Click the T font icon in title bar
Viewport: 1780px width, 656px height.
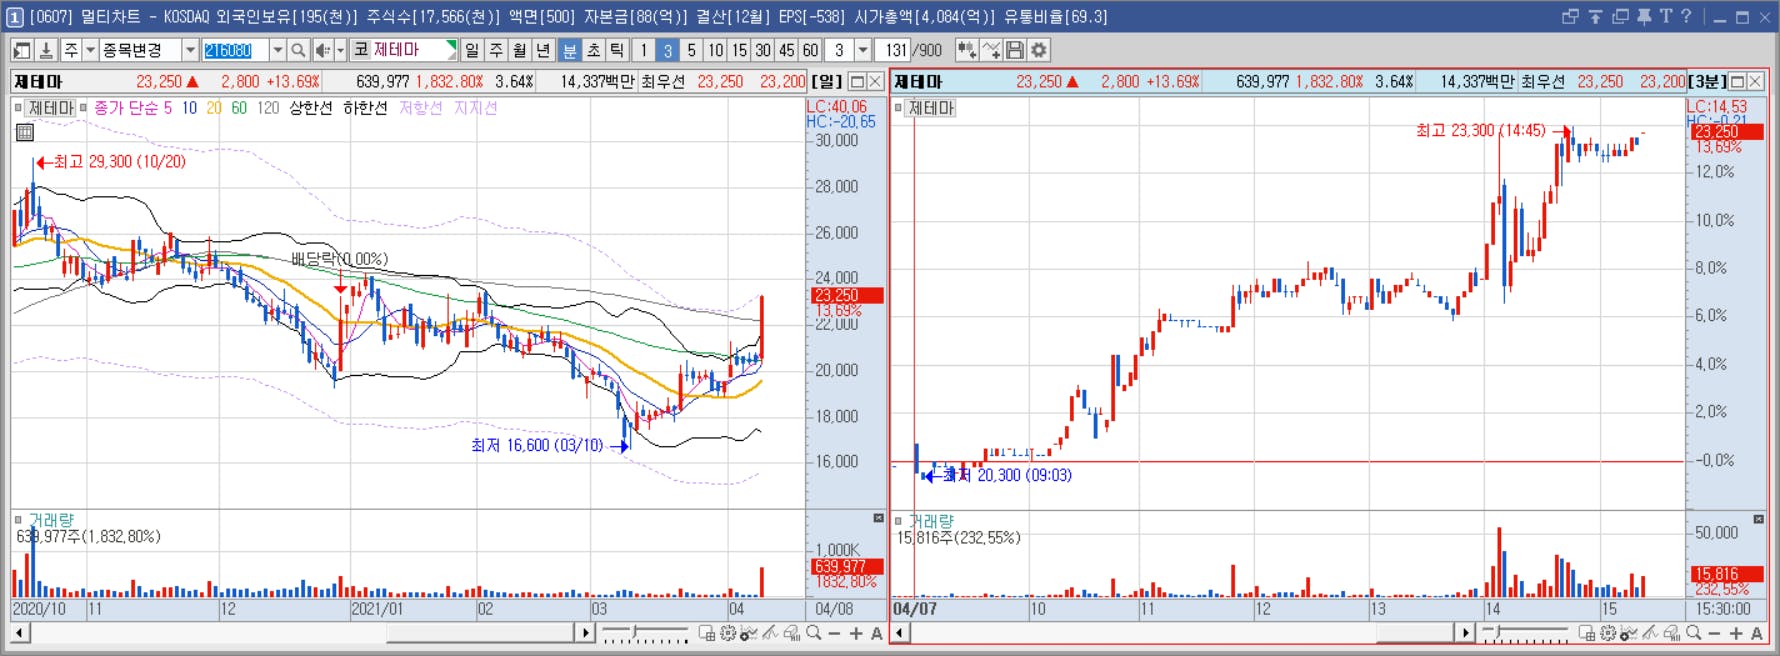pyautogui.click(x=1666, y=17)
